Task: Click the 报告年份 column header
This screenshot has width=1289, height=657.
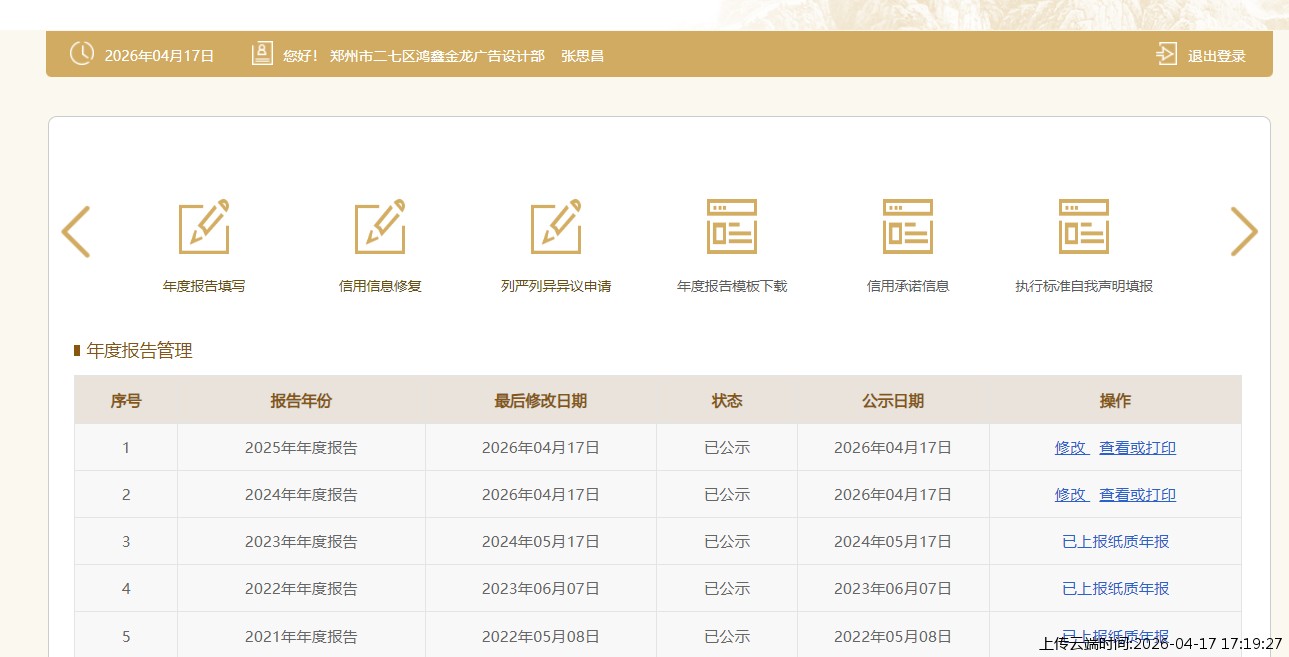Action: click(x=301, y=401)
